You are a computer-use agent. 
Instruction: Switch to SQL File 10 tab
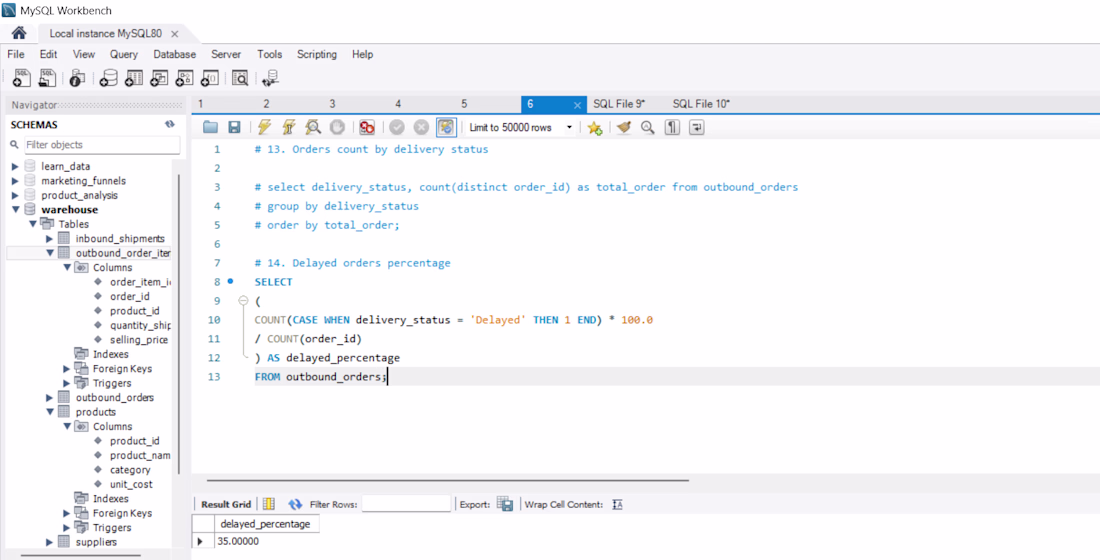(x=702, y=104)
